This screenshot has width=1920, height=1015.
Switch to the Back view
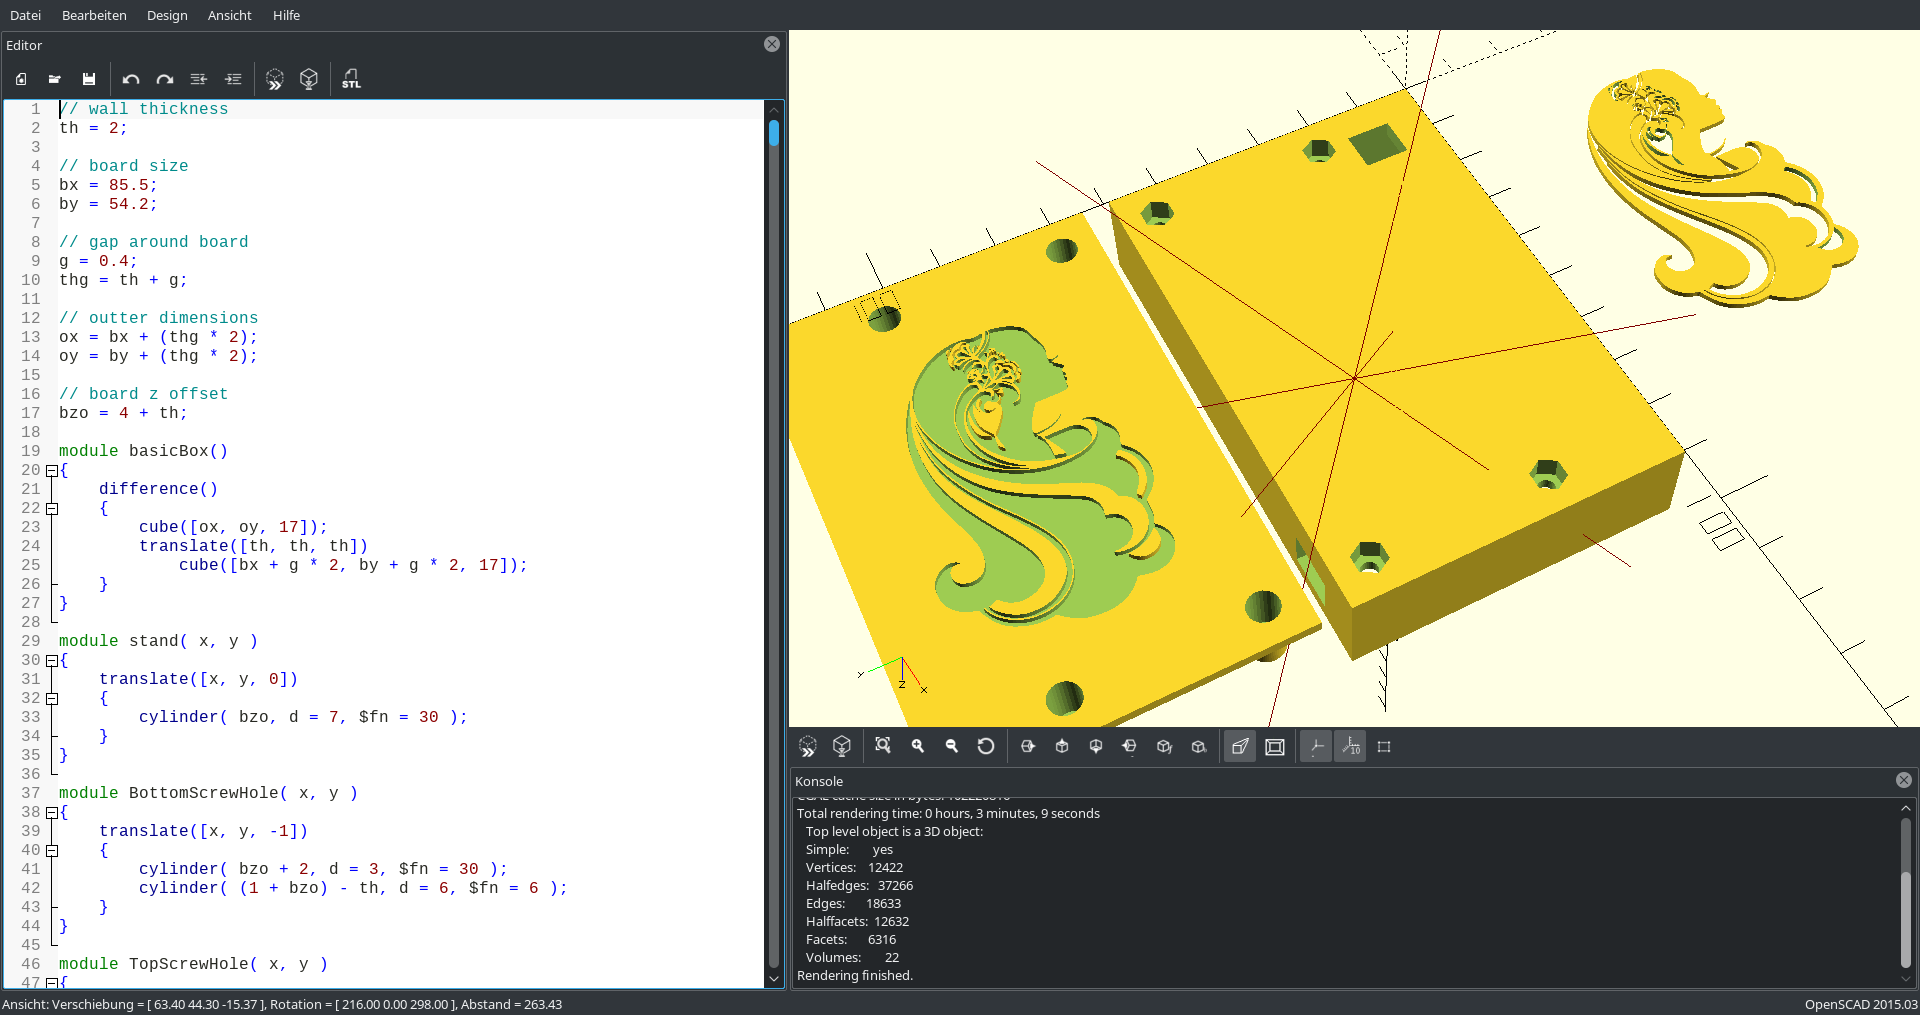coord(1198,746)
